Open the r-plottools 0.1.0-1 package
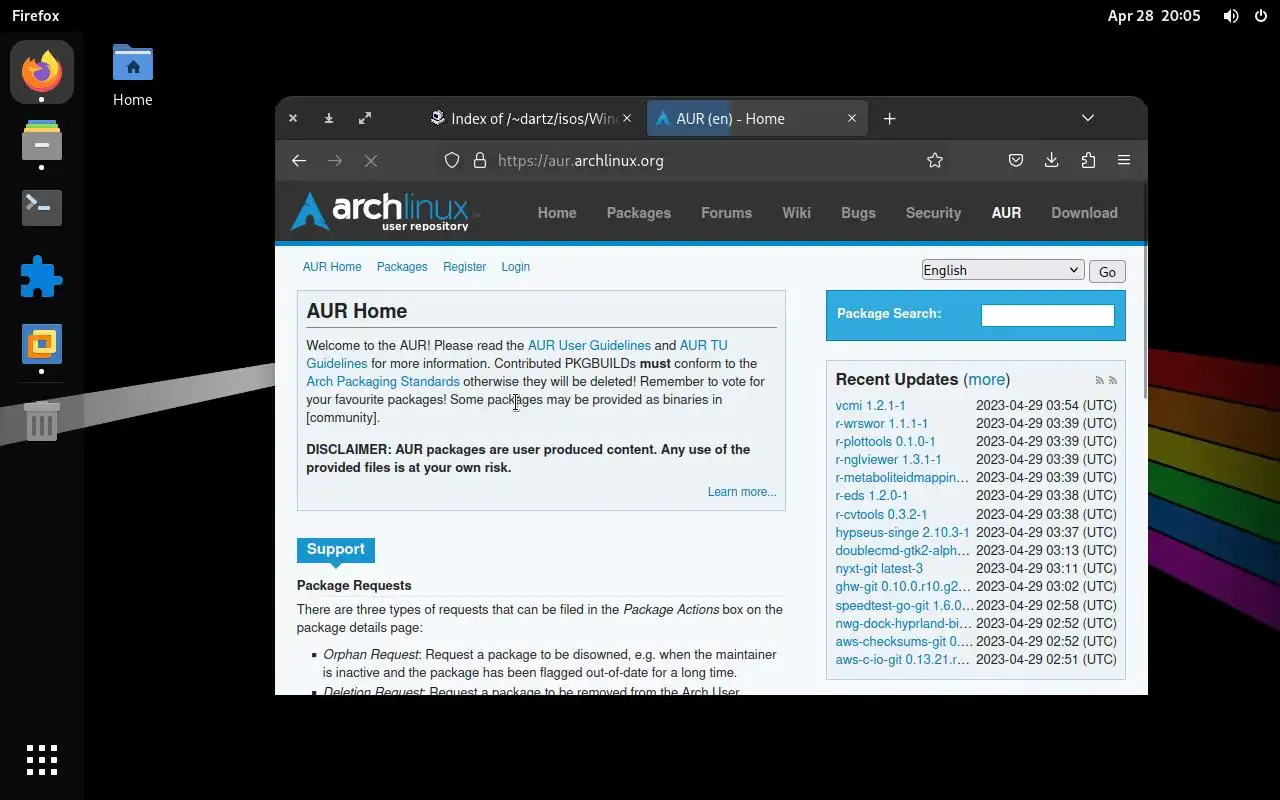The height and width of the screenshot is (800, 1280). [x=885, y=441]
